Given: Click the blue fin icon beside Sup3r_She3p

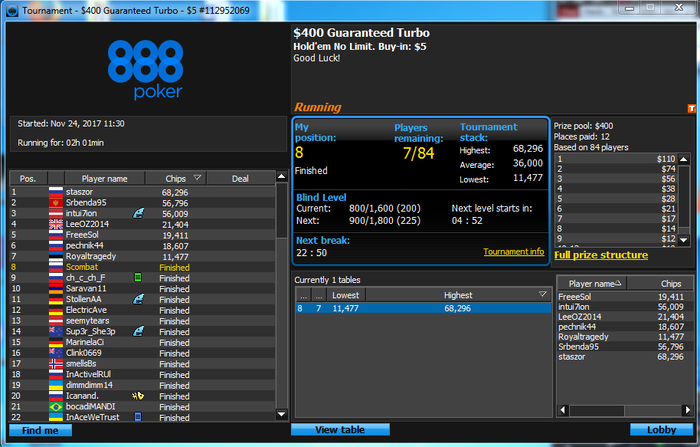Looking at the screenshot, I should coord(138,331).
